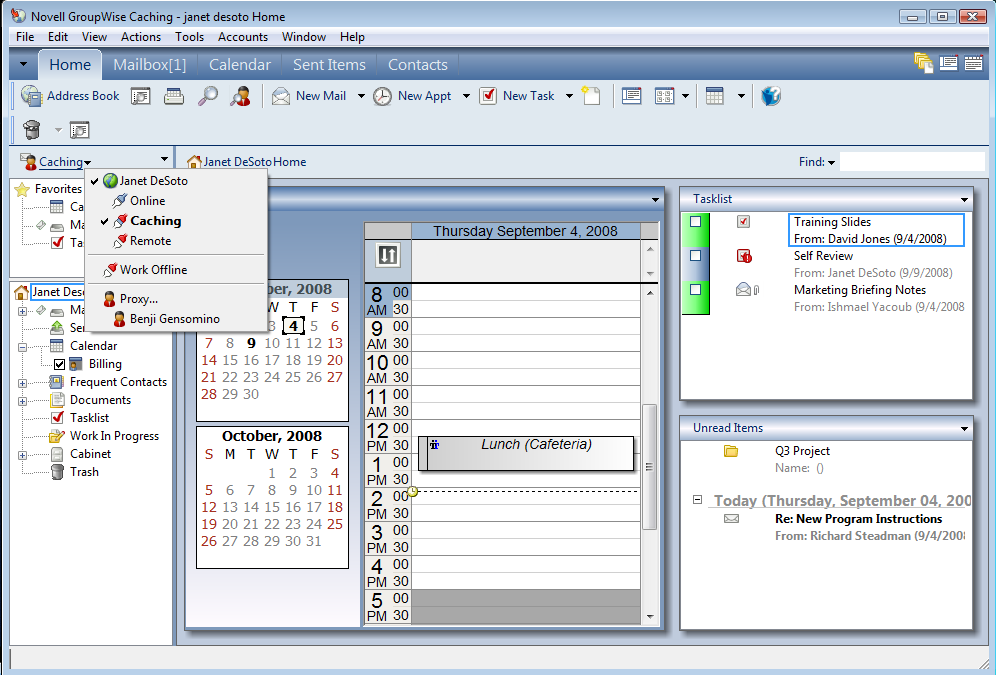
Task: Choose Work Offline from the menu
Action: tap(153, 270)
